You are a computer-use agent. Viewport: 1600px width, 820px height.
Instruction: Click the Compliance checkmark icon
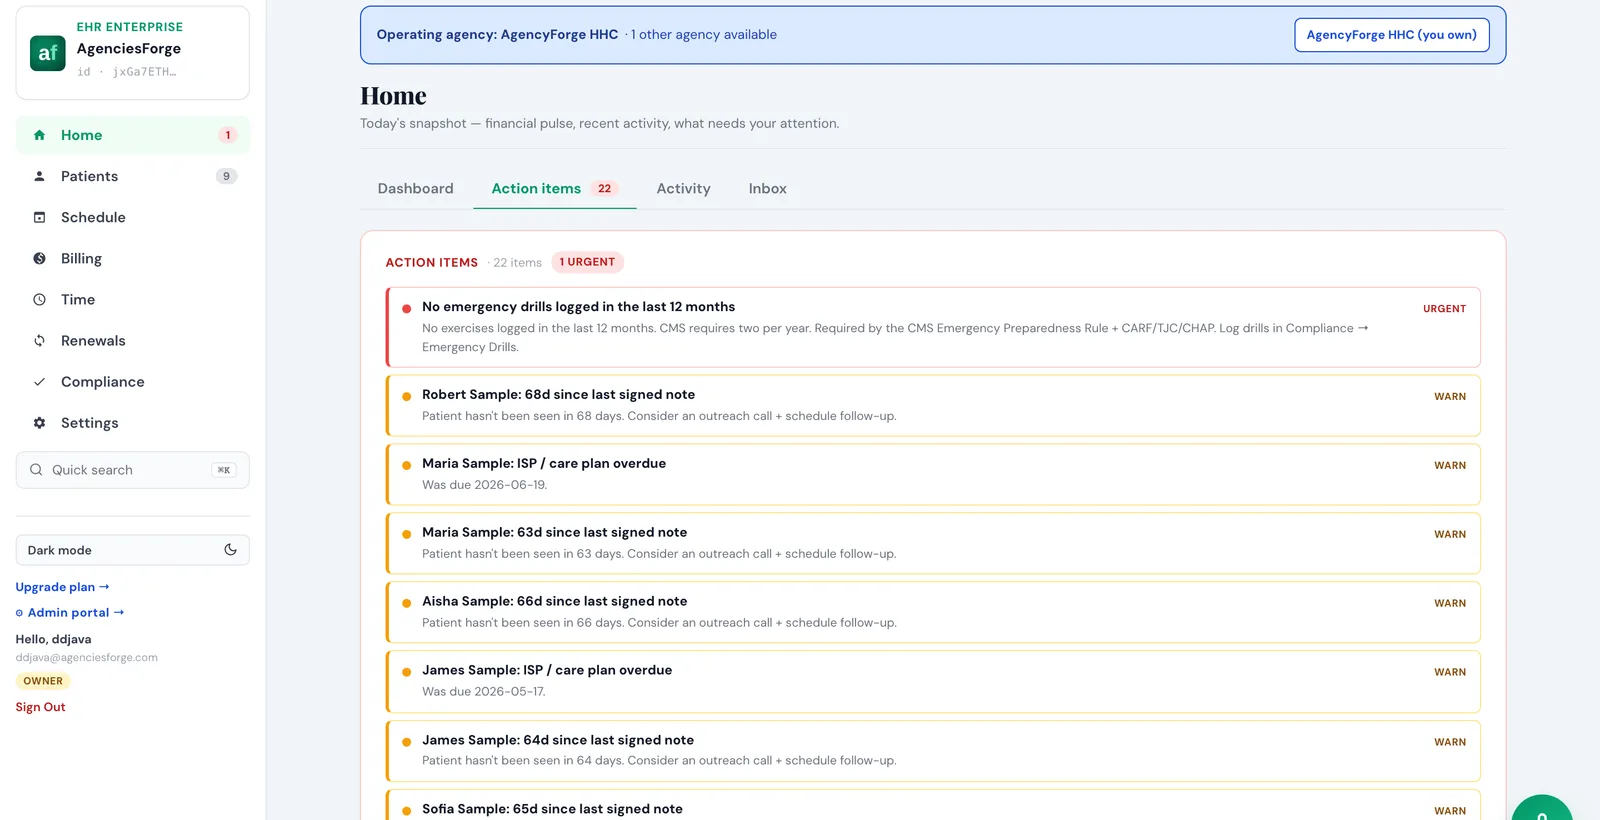tap(39, 381)
